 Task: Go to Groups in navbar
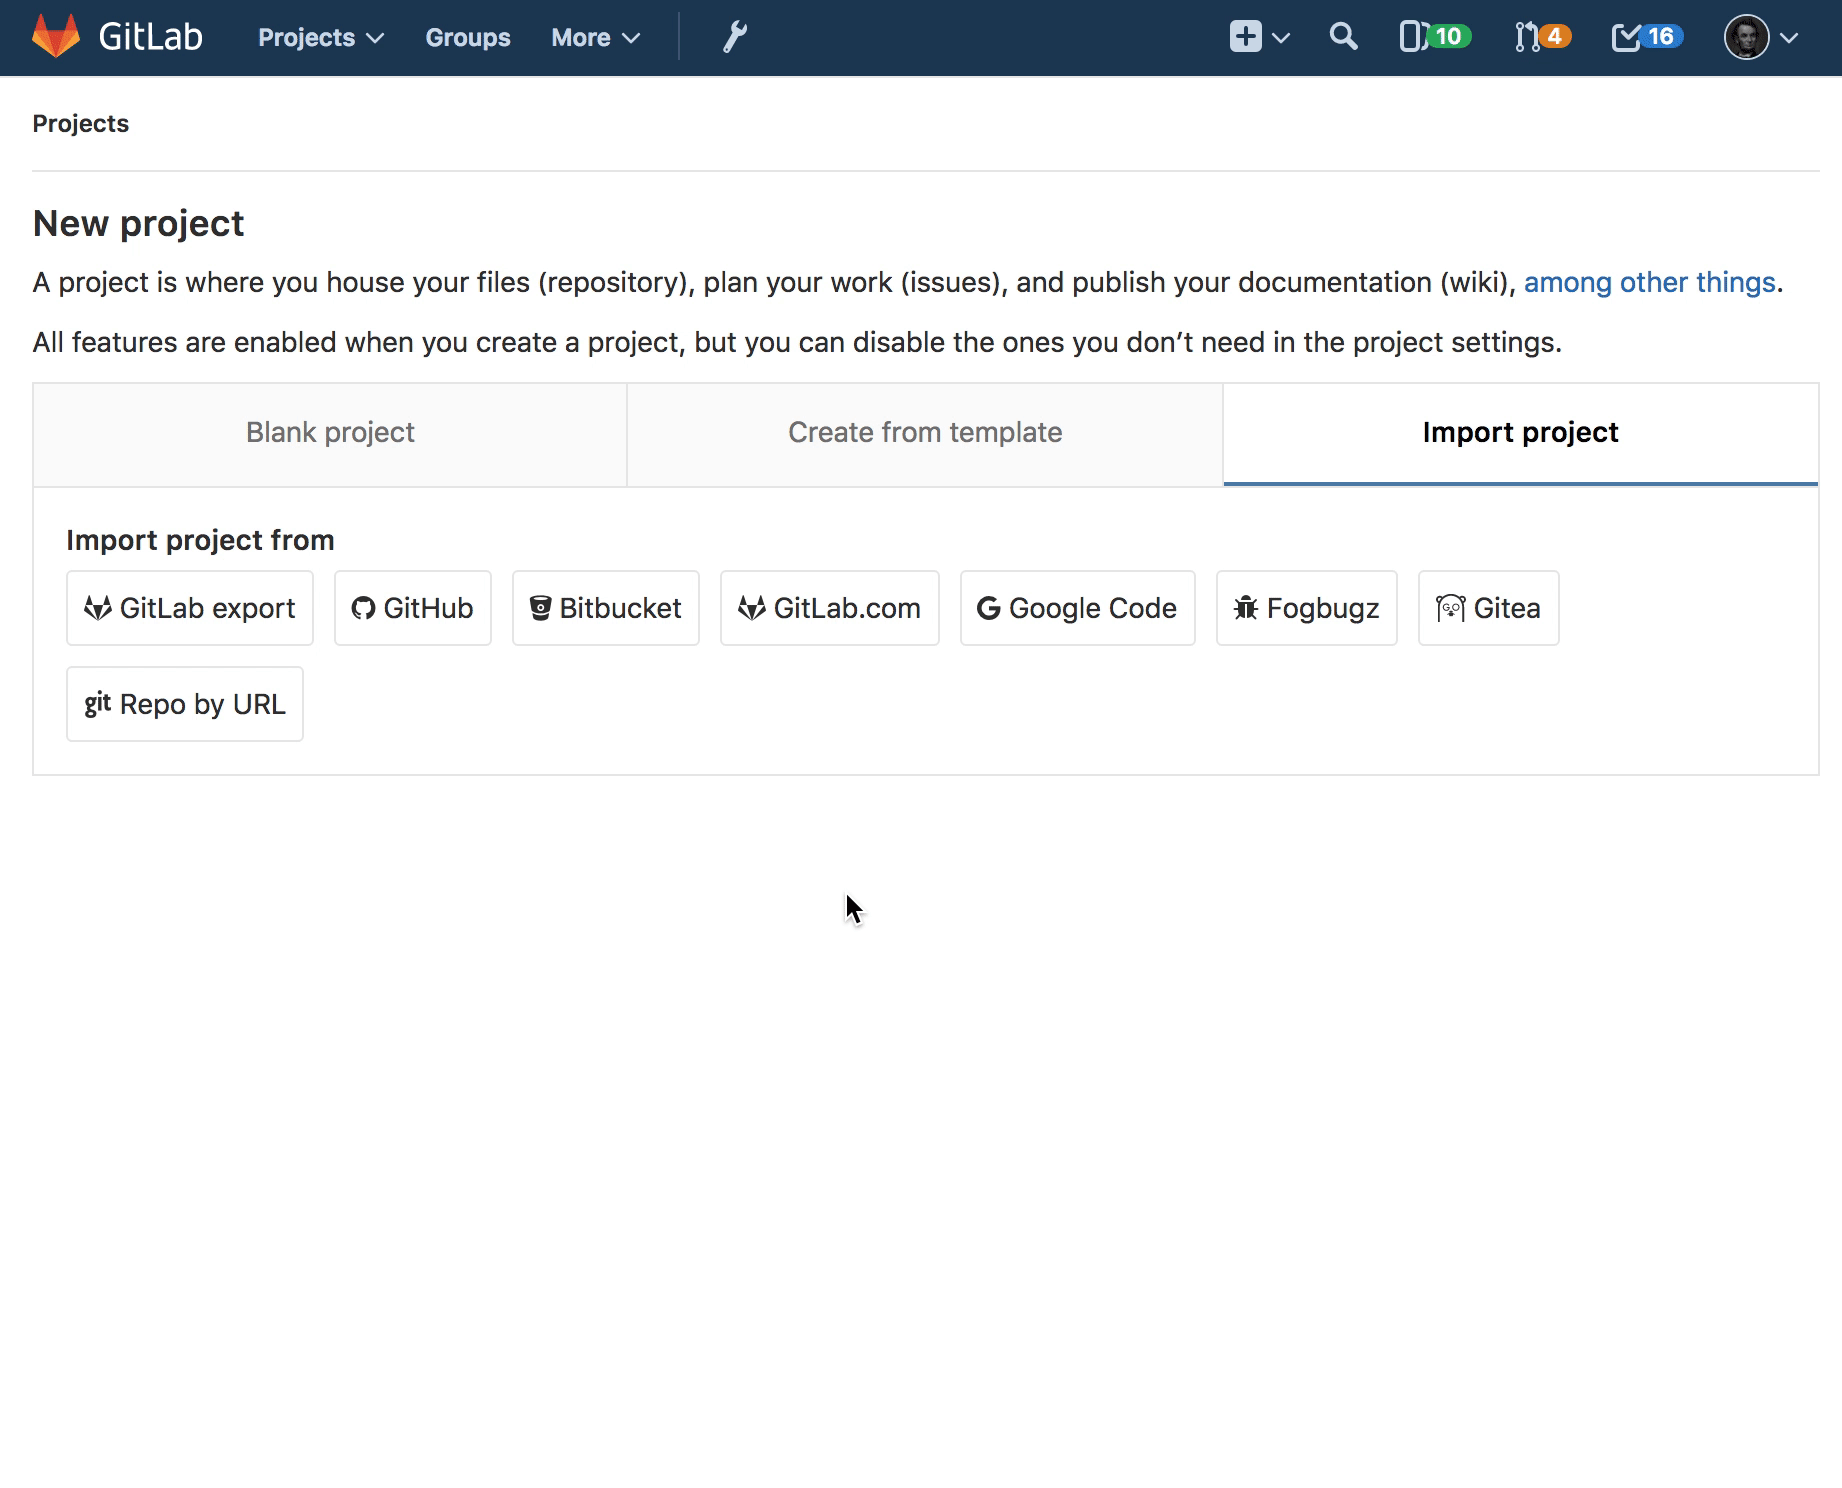(468, 37)
